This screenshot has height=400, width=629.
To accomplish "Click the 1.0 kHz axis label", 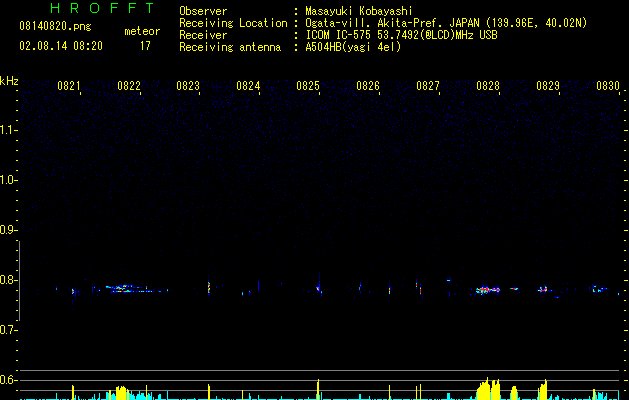I will tap(8, 180).
